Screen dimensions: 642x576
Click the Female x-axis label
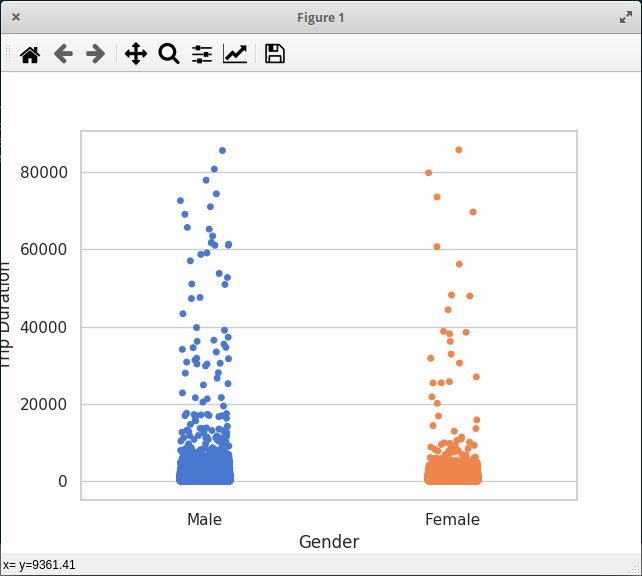(452, 520)
